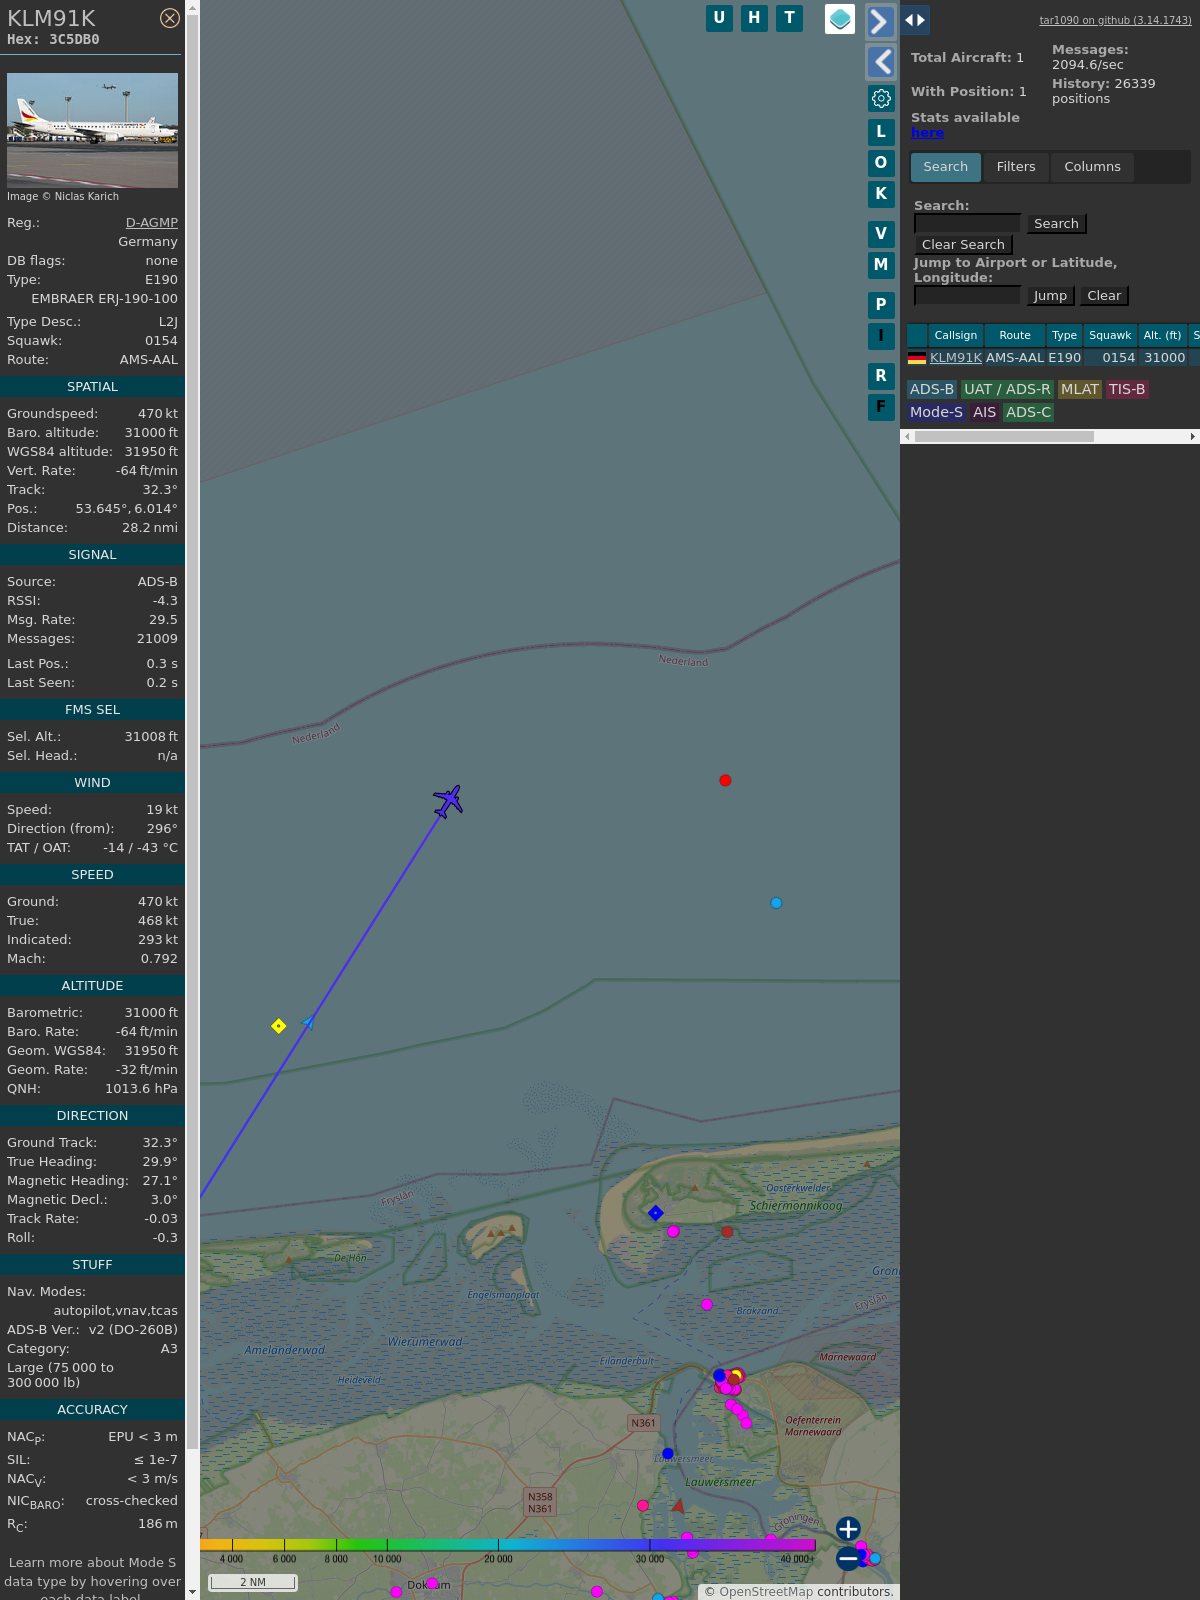Click the yellow diamond marker on map
The height and width of the screenshot is (1600, 1200).
click(279, 1026)
